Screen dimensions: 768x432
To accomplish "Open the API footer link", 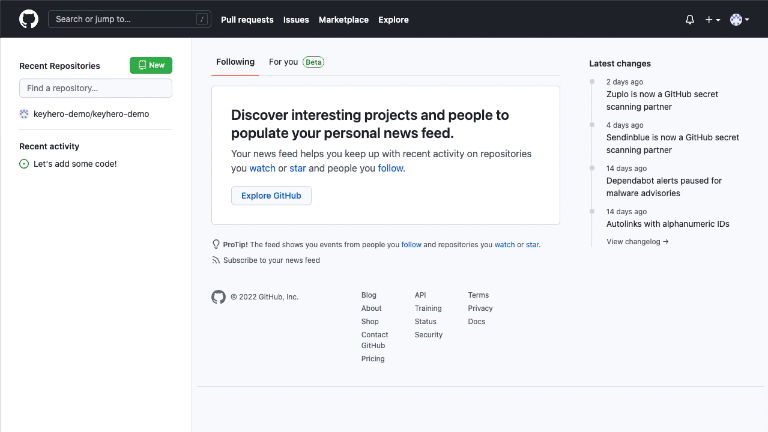I will 420,295.
